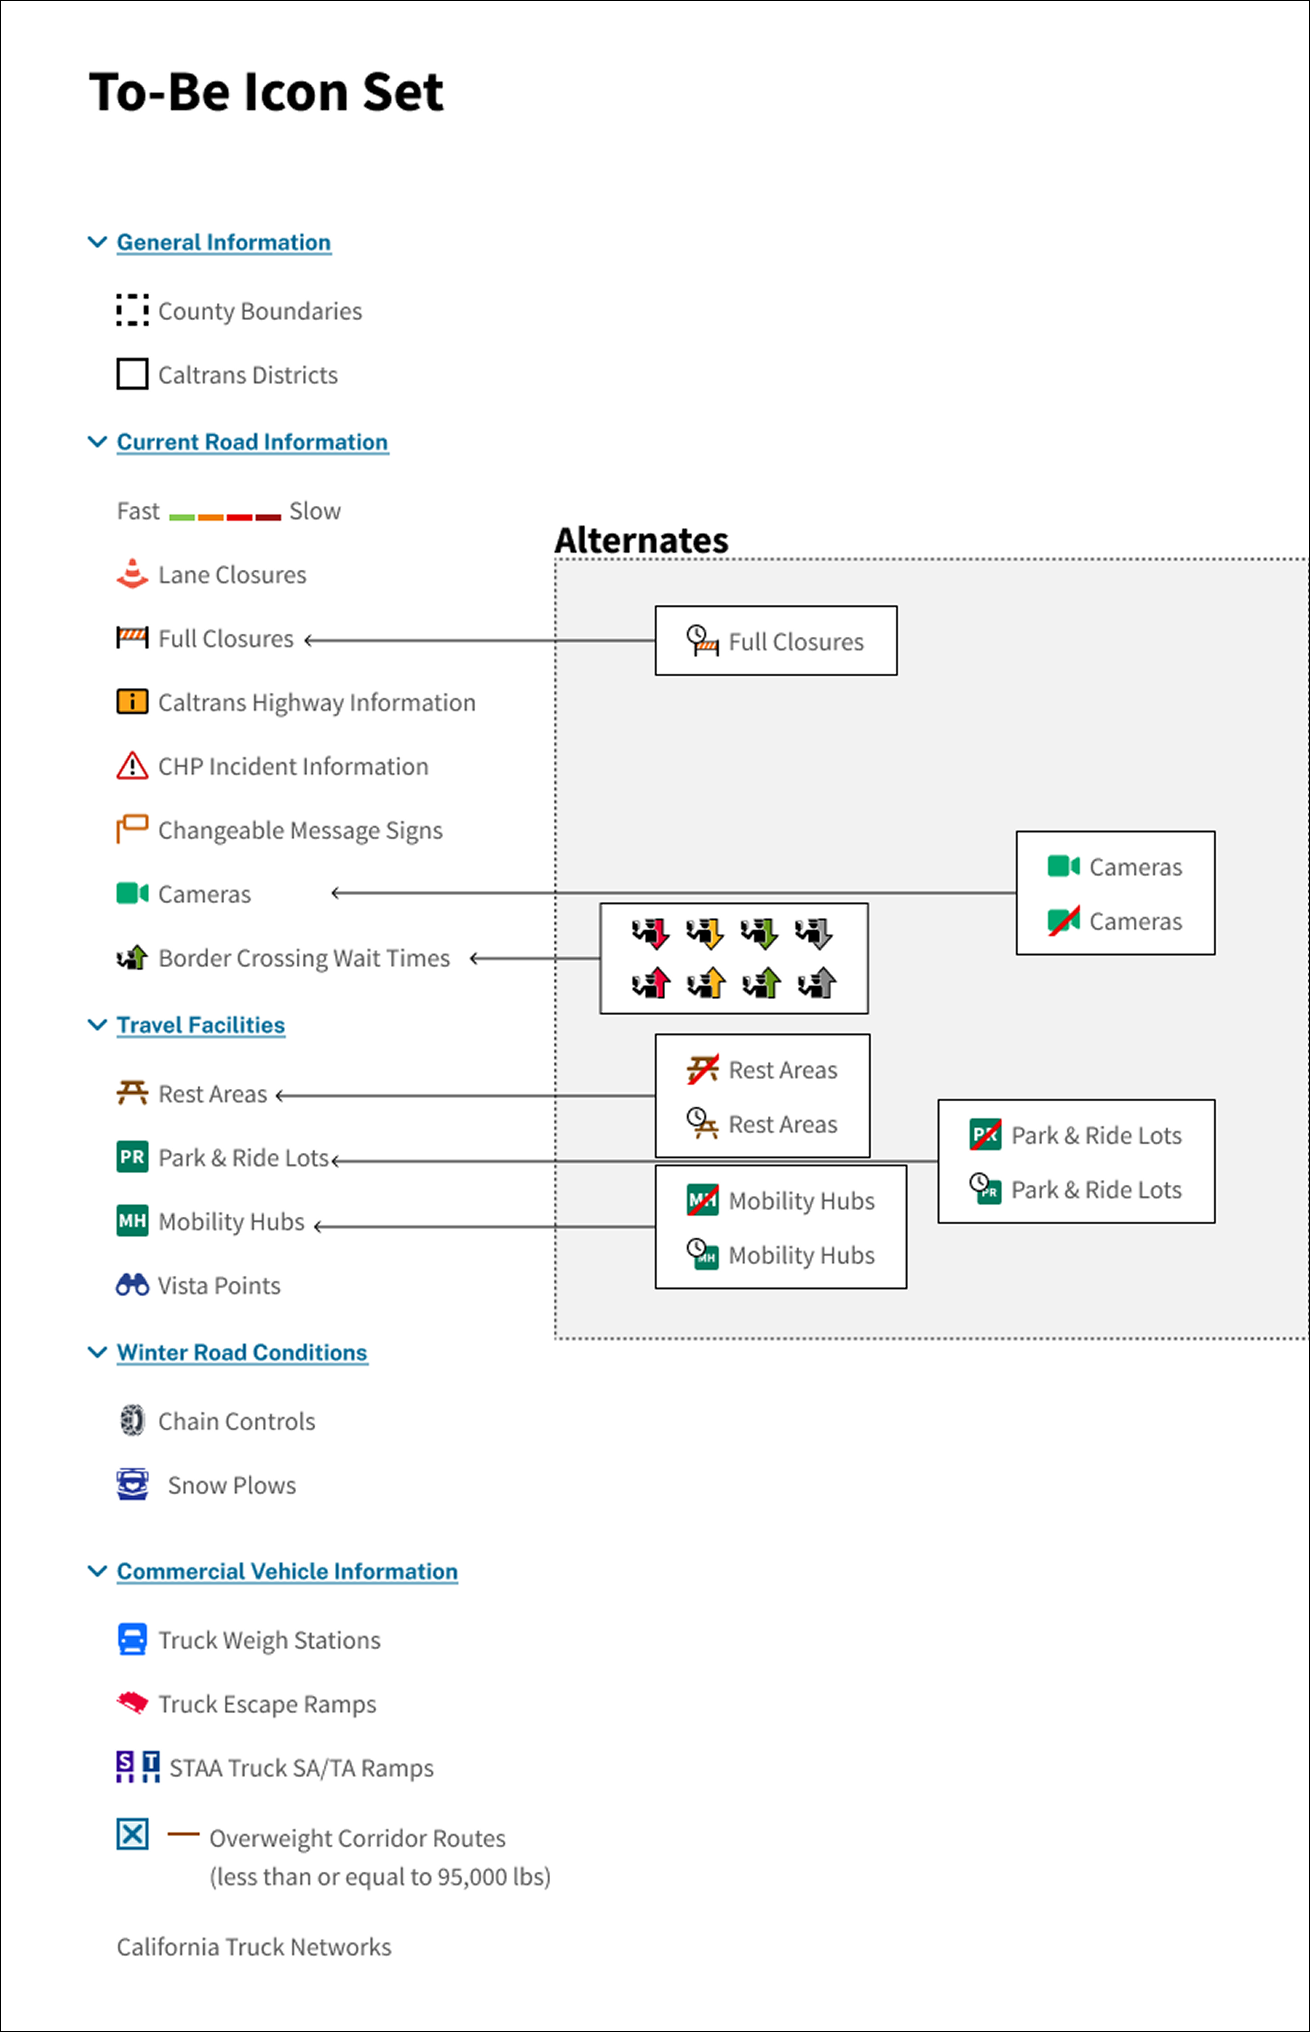Click the crossed-out Cameras alternate icon
1310x2033 pixels.
pyautogui.click(x=1063, y=921)
